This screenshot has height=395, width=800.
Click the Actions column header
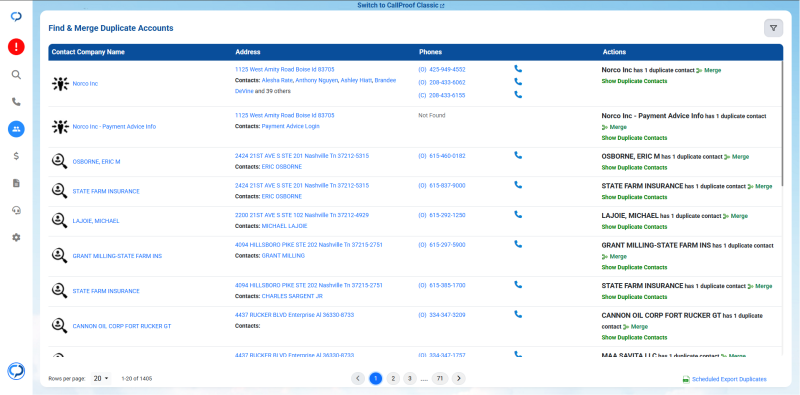pyautogui.click(x=614, y=52)
